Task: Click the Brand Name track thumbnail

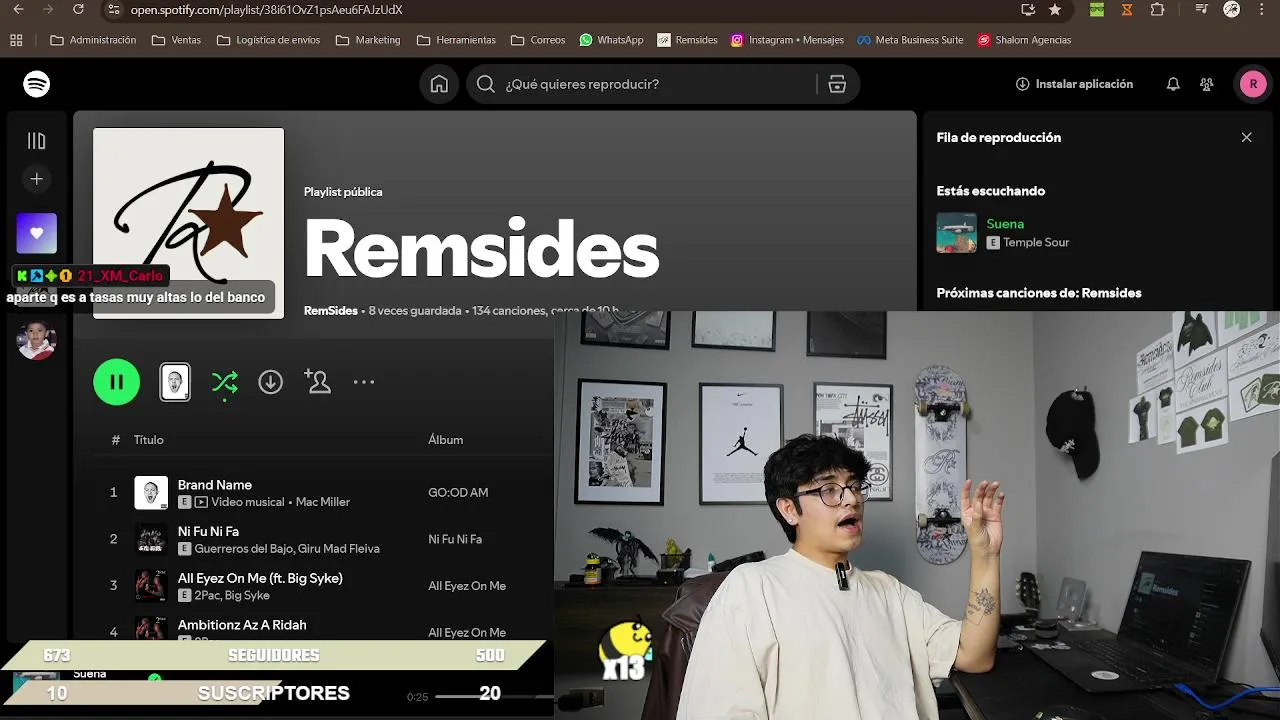Action: click(x=151, y=492)
